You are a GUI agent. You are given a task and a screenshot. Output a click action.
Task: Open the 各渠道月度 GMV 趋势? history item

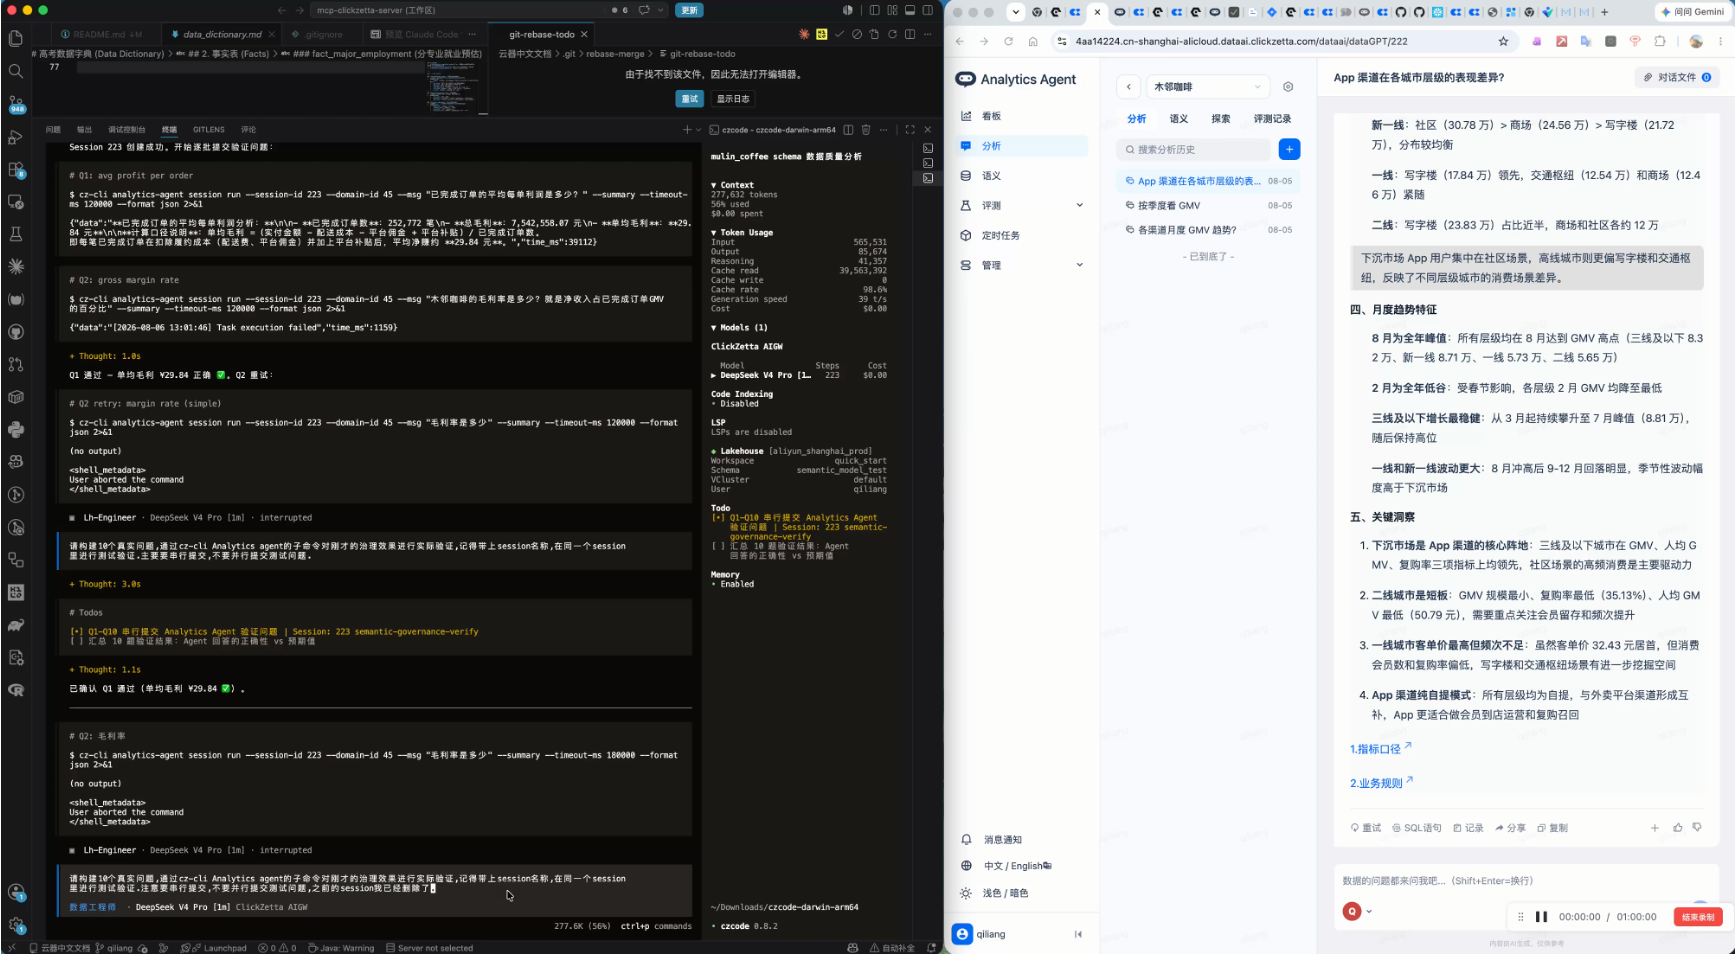(x=1209, y=230)
